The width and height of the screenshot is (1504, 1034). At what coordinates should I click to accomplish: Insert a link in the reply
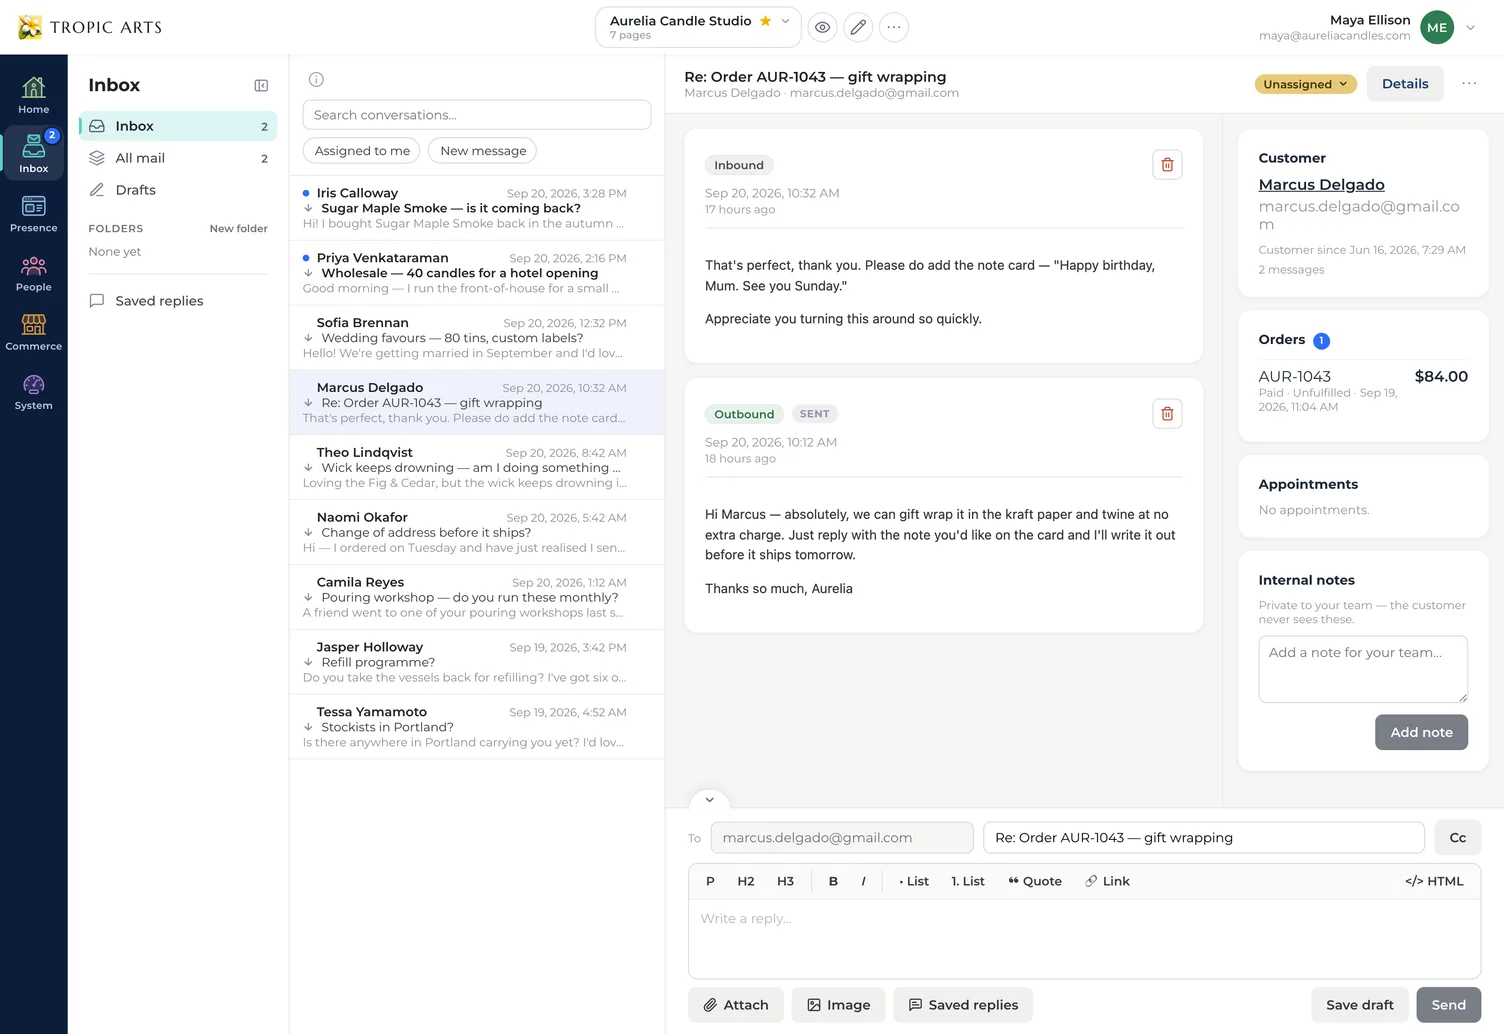point(1107,881)
